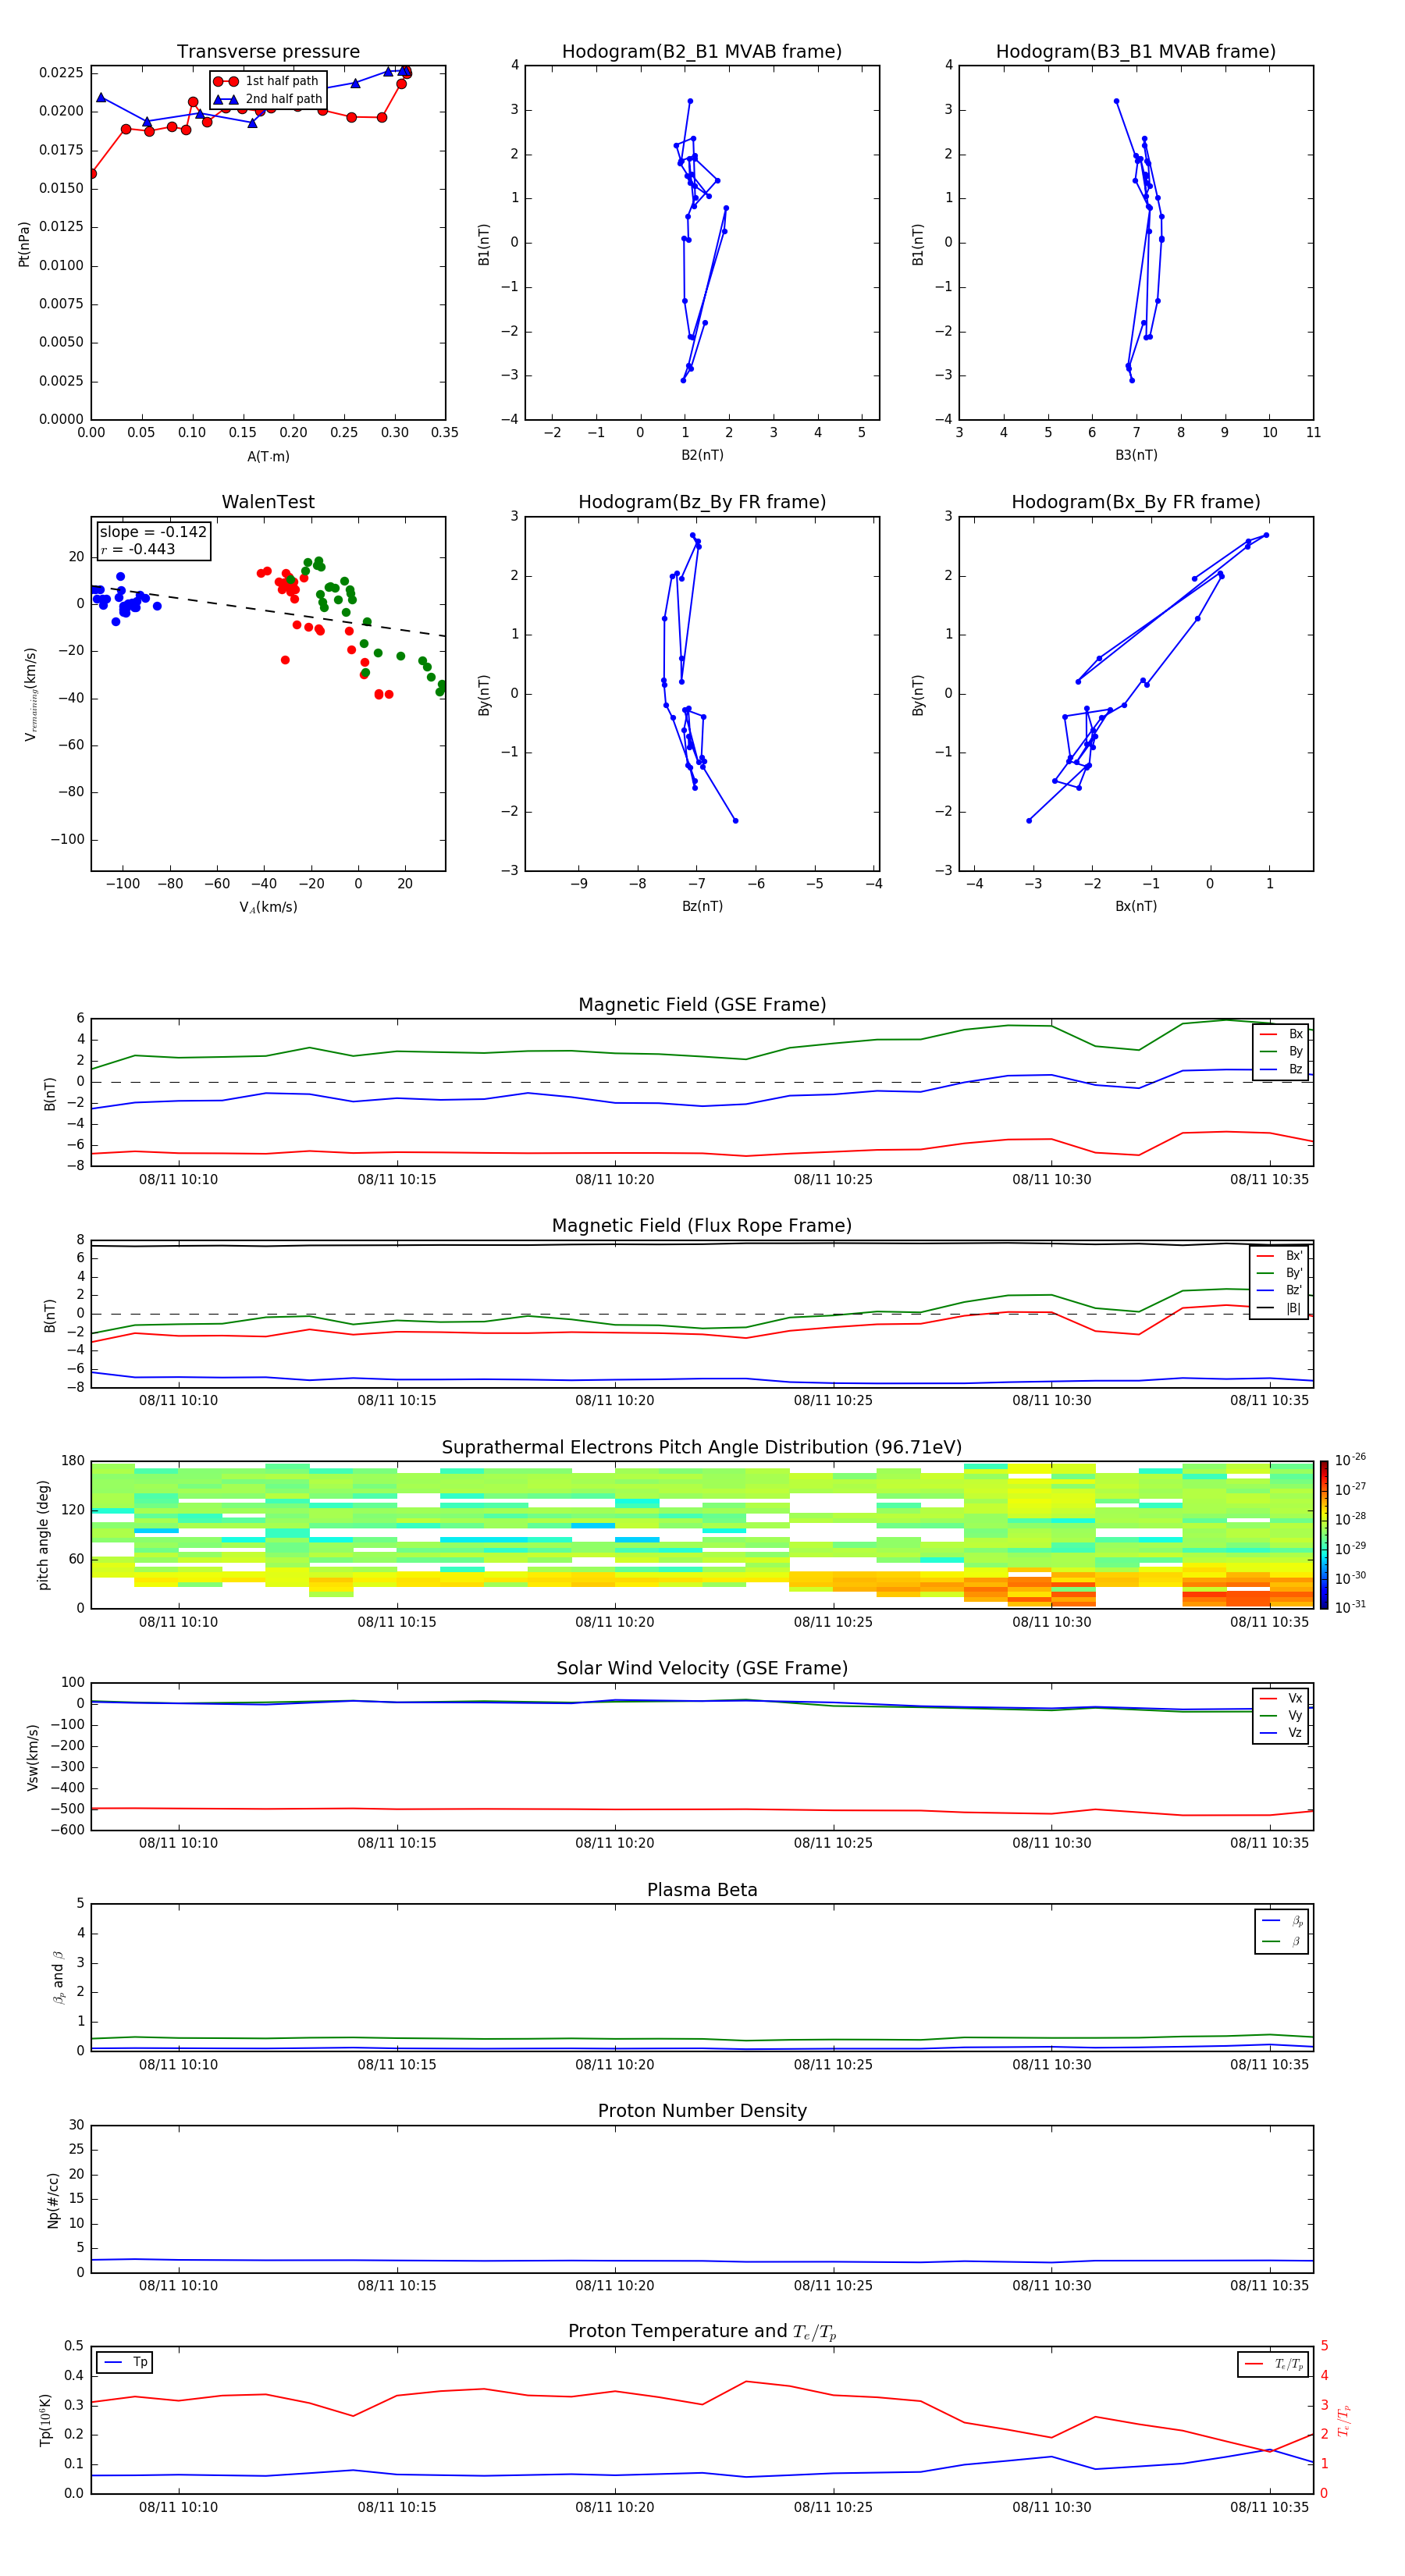Click '08/11 10:30' tick under Proton Number Density
This screenshot has height=2576, width=1405.
(1051, 2285)
